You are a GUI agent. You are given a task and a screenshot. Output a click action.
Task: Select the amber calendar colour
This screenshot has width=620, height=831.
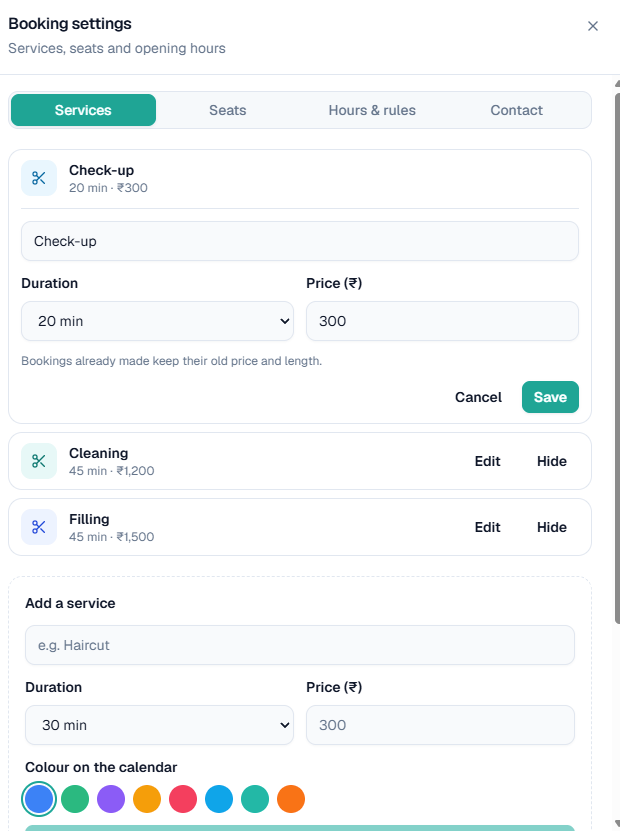pyautogui.click(x=147, y=799)
